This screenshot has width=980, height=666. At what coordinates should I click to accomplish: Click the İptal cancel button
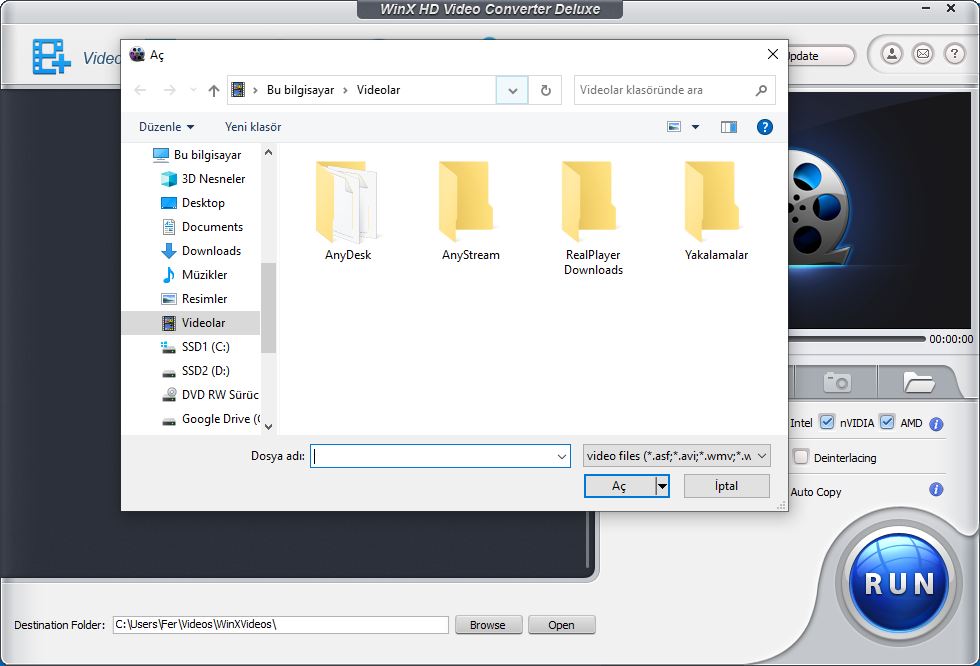point(726,486)
